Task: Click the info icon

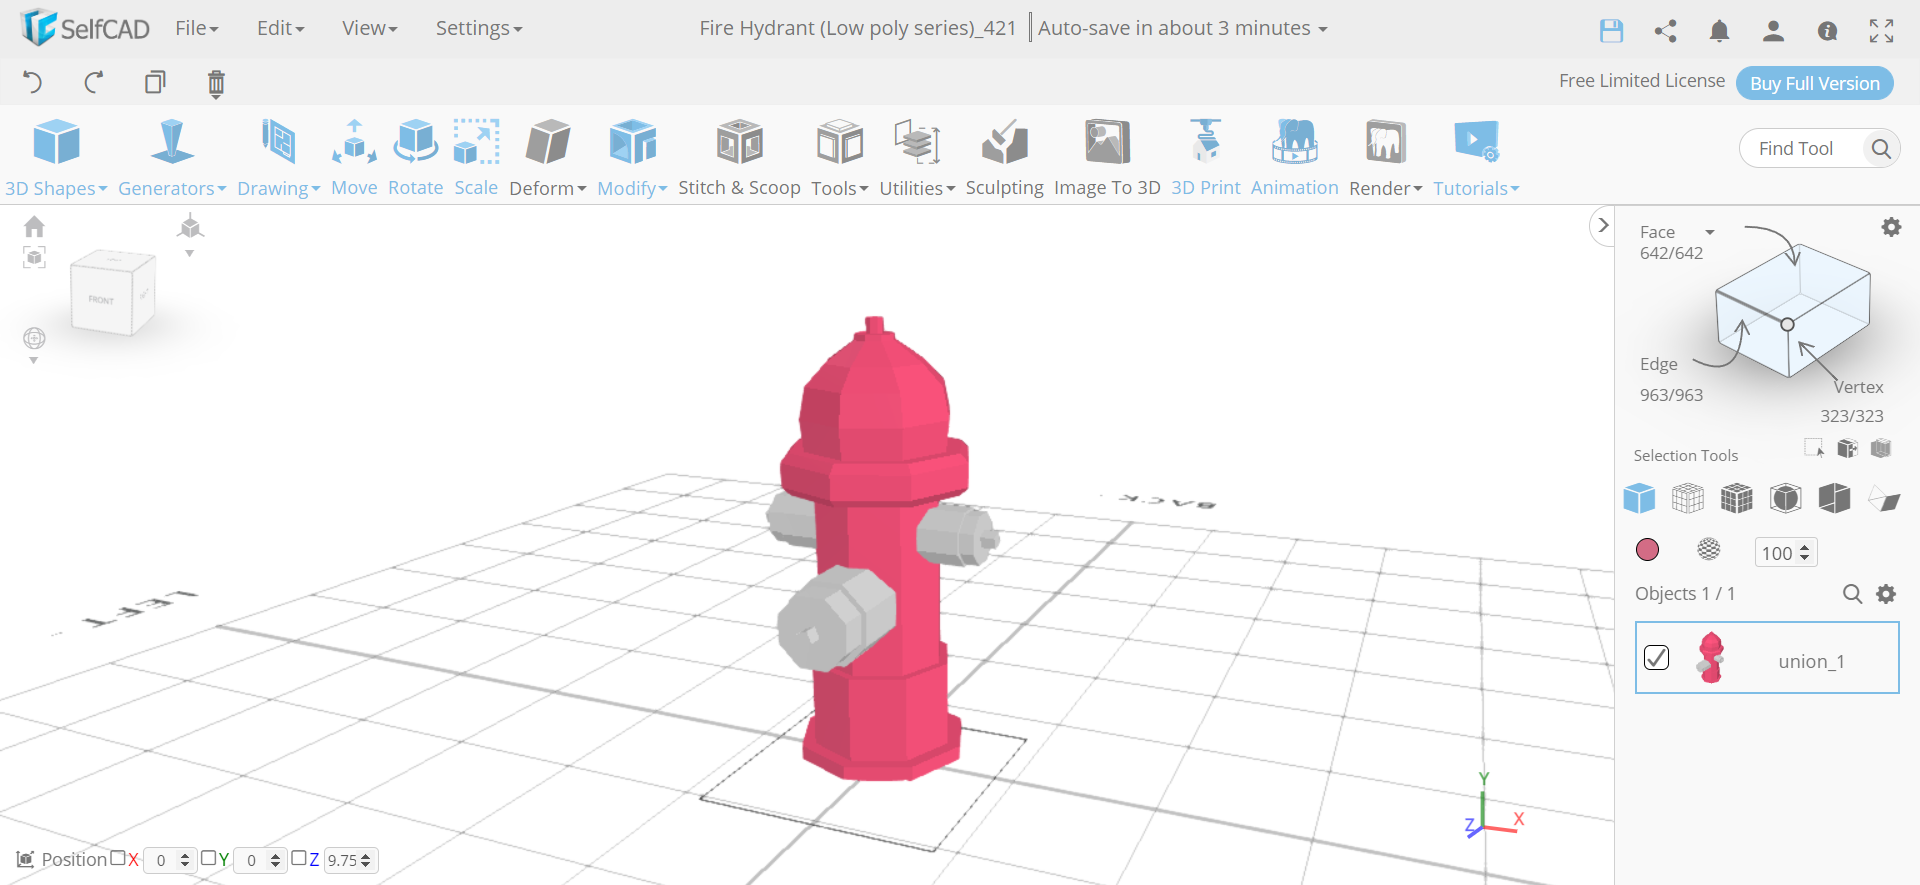Action: point(1827,31)
